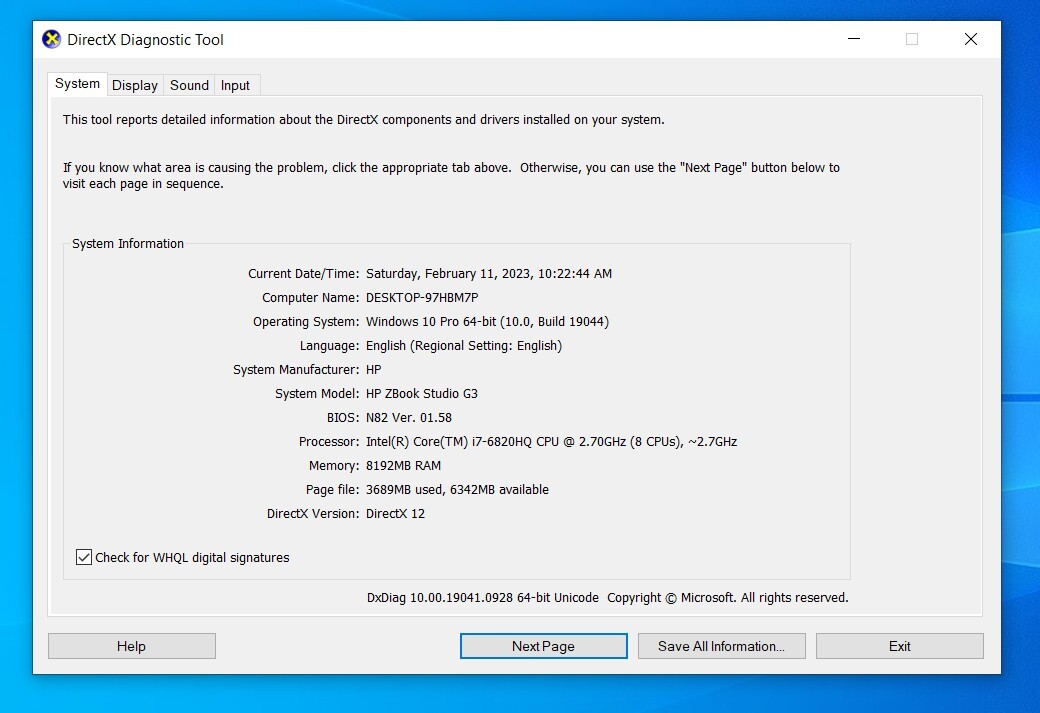Minimize the DirectX Diagnostic Tool window
Screen dimensions: 1040x713
pyautogui.click(x=854, y=39)
